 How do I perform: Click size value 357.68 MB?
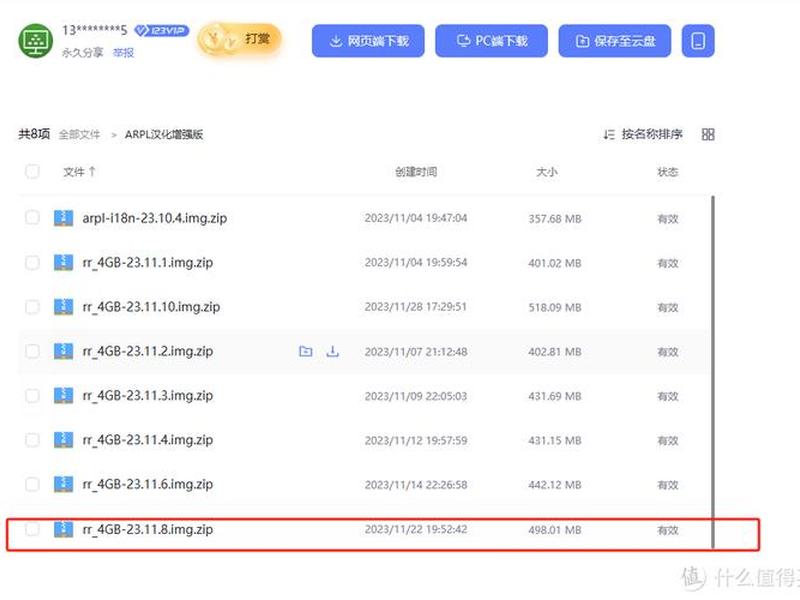tap(555, 219)
